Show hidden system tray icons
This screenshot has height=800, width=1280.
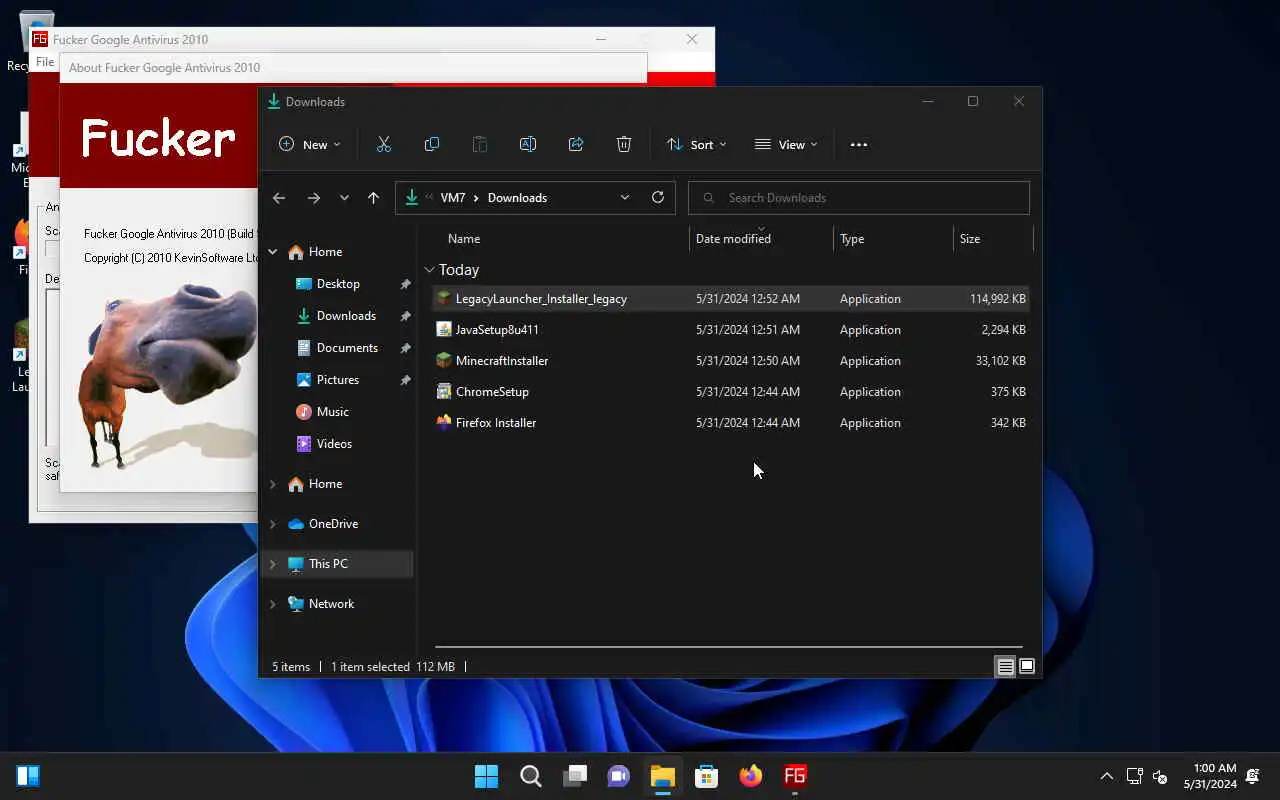click(x=1106, y=776)
